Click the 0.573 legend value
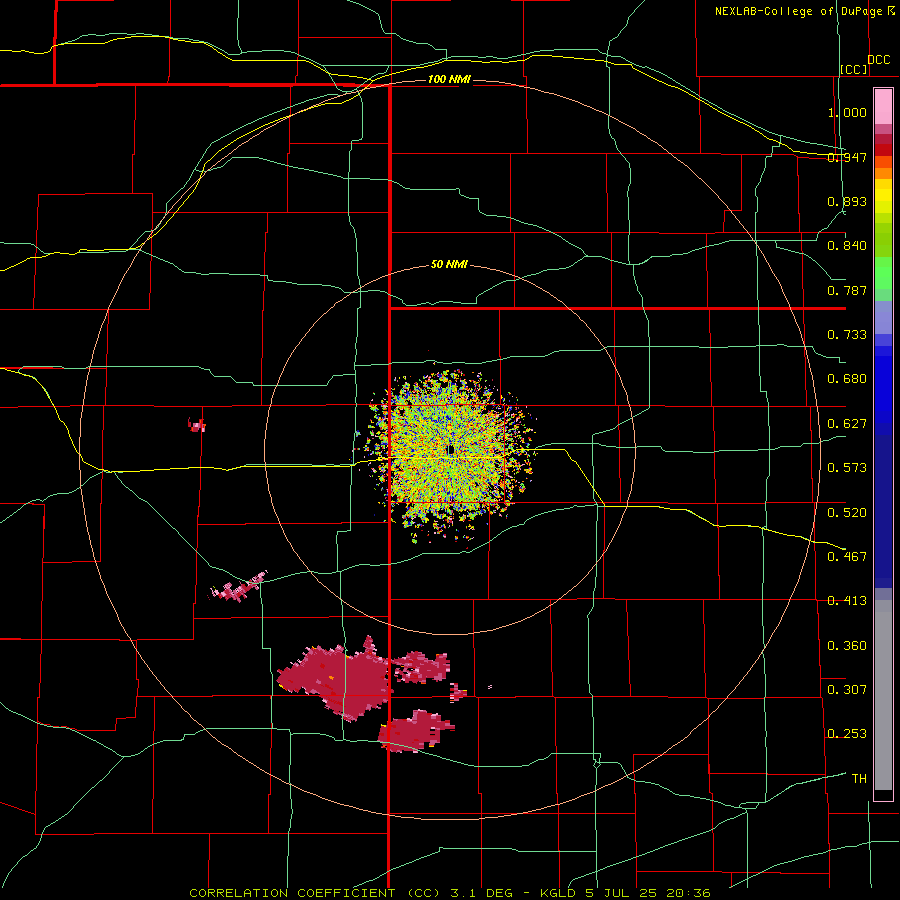Image resolution: width=900 pixels, height=900 pixels. click(x=847, y=468)
